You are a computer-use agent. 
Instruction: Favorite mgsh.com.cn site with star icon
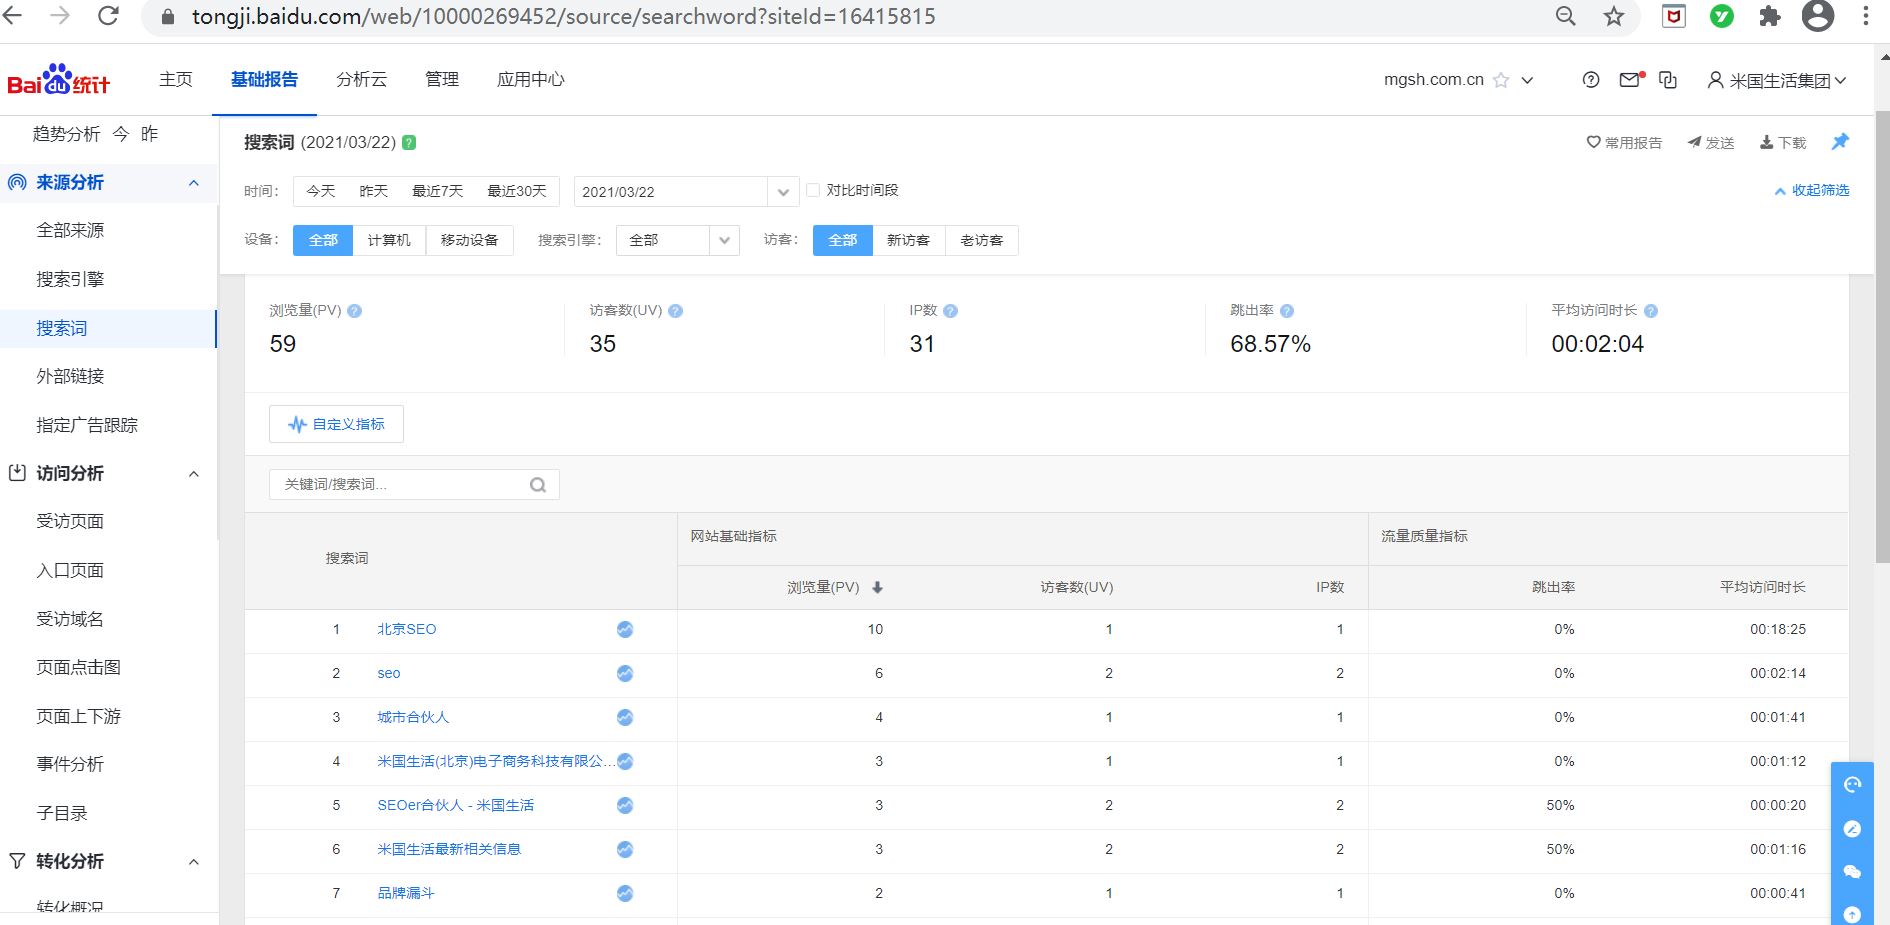coord(1501,80)
